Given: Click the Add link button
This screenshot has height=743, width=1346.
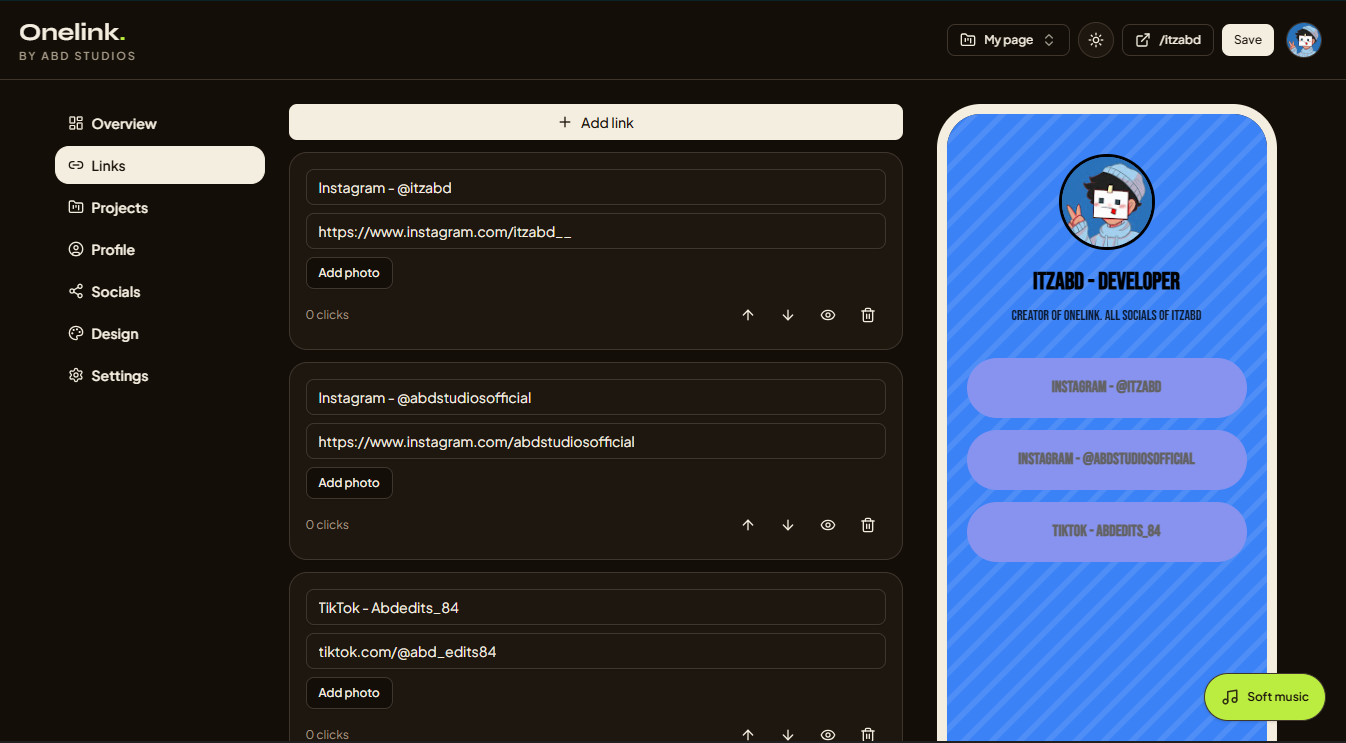Looking at the screenshot, I should point(596,122).
